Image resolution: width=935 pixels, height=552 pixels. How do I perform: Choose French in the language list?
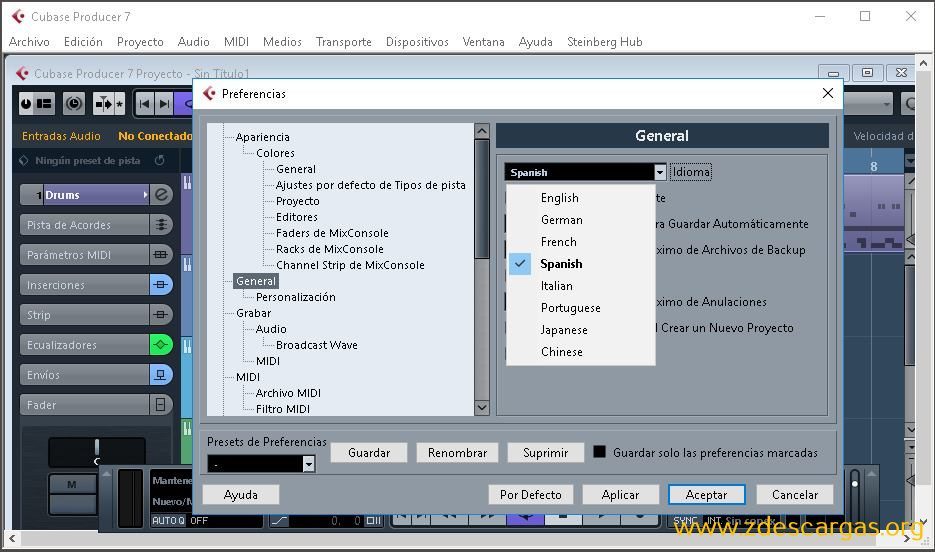(x=581, y=241)
